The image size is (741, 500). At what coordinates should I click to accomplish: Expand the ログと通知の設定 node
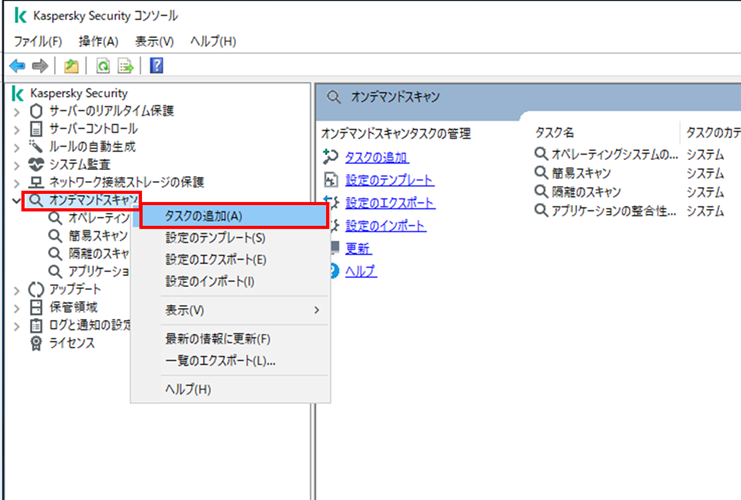click(17, 327)
